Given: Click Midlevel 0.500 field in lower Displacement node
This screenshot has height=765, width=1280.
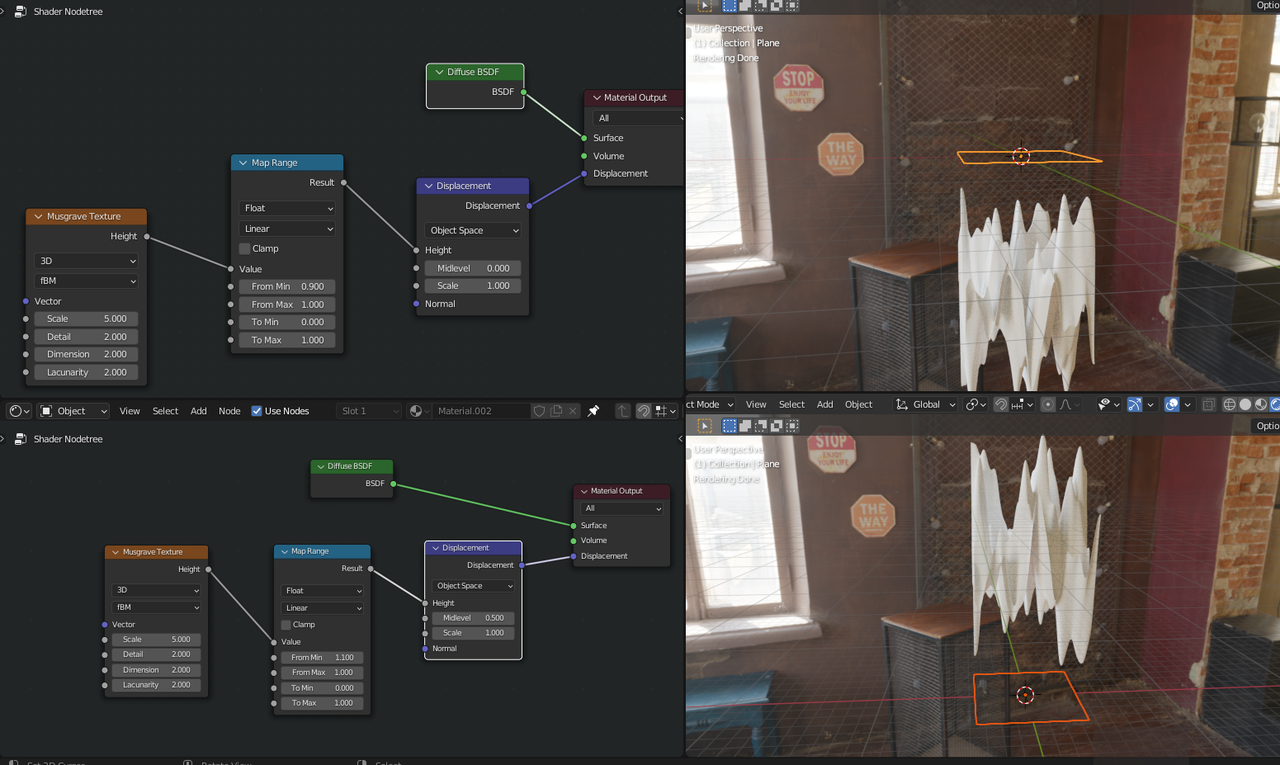Looking at the screenshot, I should point(473,618).
